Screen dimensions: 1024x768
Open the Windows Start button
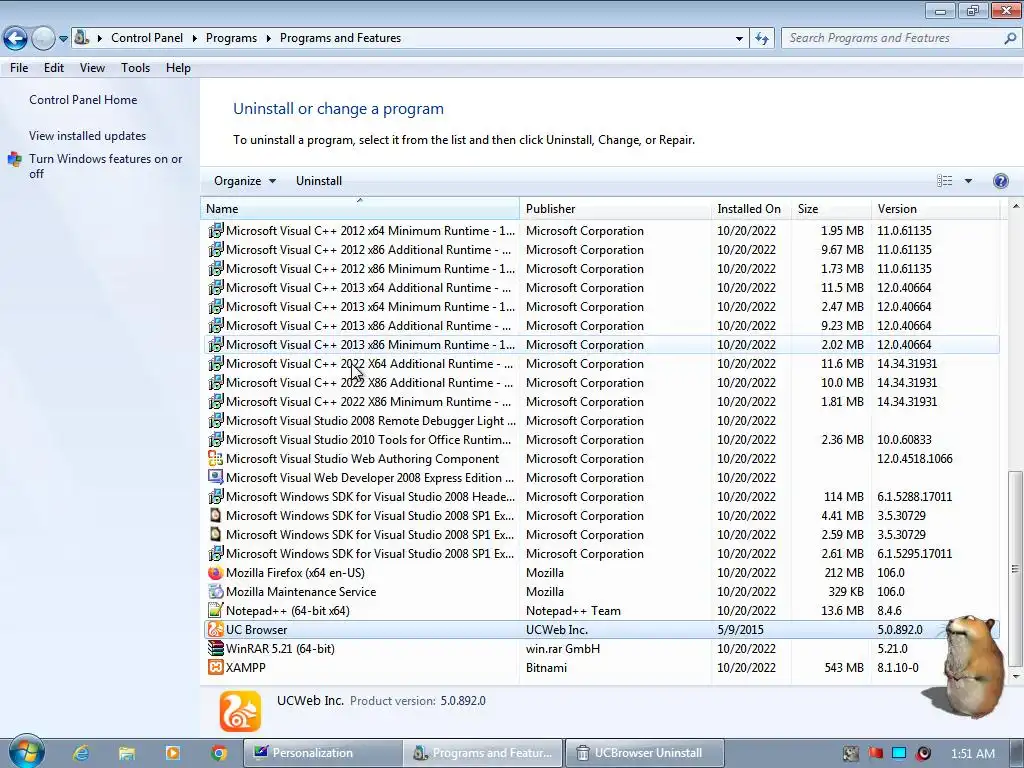click(27, 752)
